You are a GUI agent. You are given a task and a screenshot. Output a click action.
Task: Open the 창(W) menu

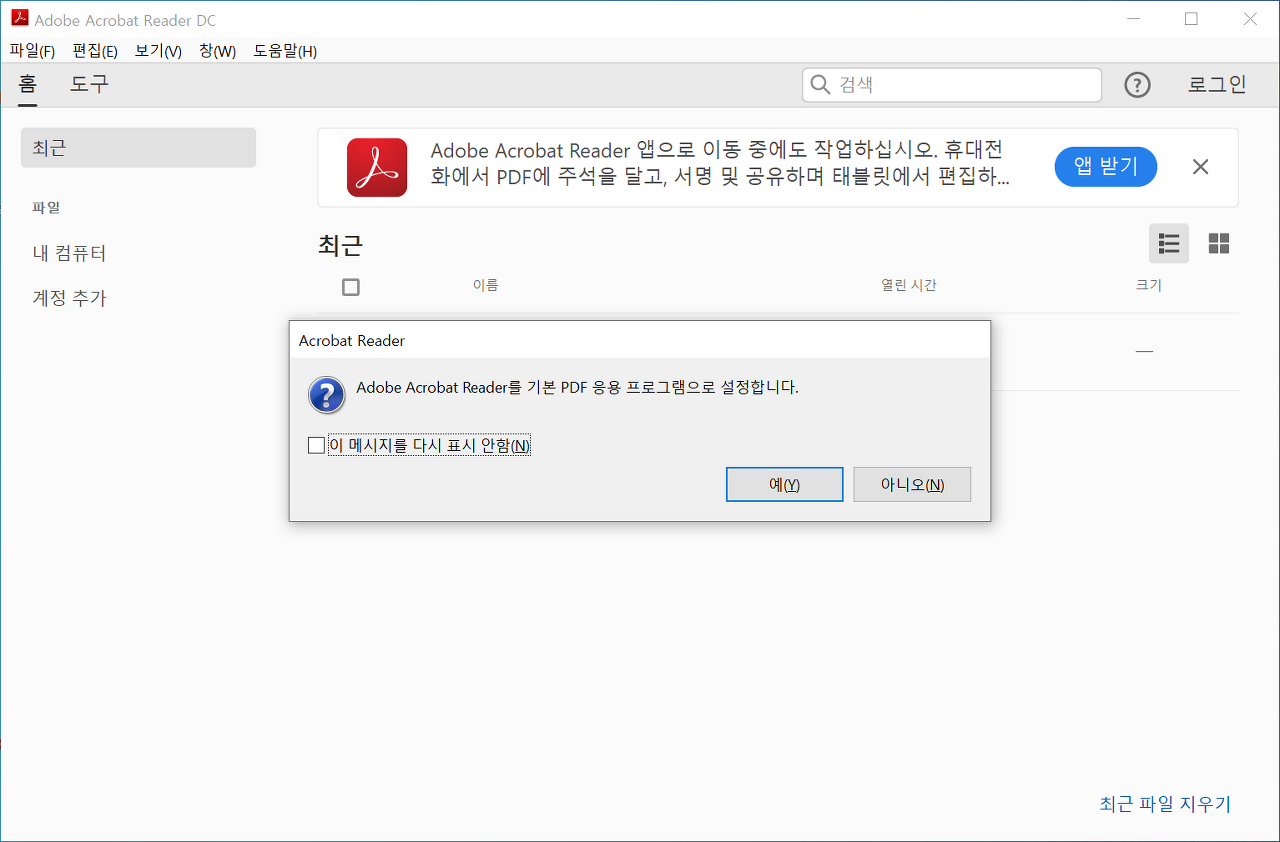(x=217, y=51)
